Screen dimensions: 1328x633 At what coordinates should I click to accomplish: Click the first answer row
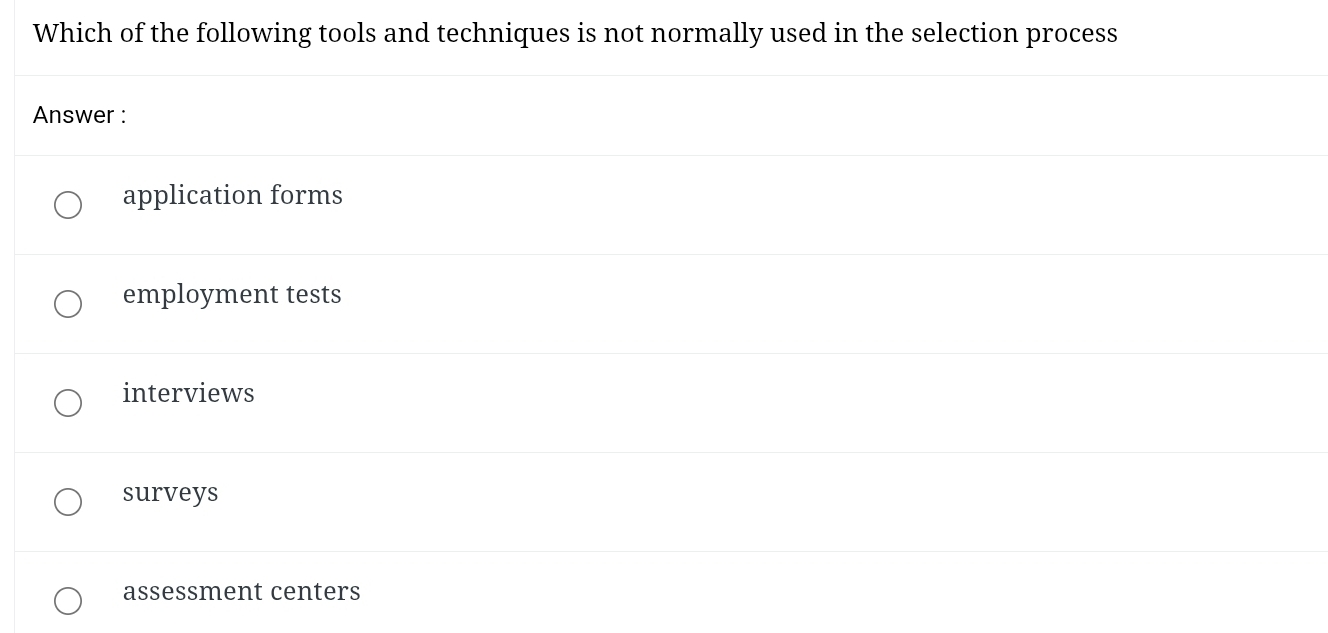(x=664, y=205)
